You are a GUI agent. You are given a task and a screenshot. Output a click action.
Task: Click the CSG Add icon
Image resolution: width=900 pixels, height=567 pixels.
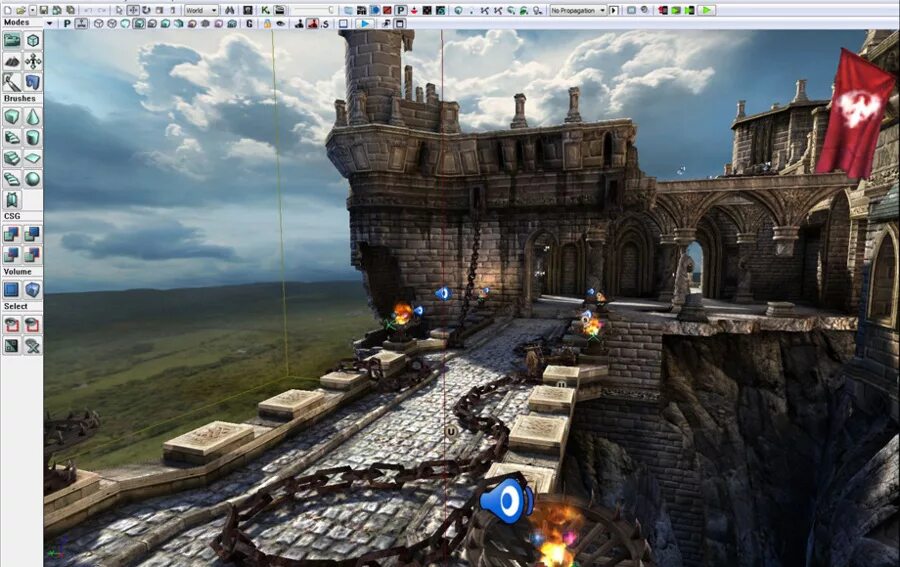pos(12,234)
